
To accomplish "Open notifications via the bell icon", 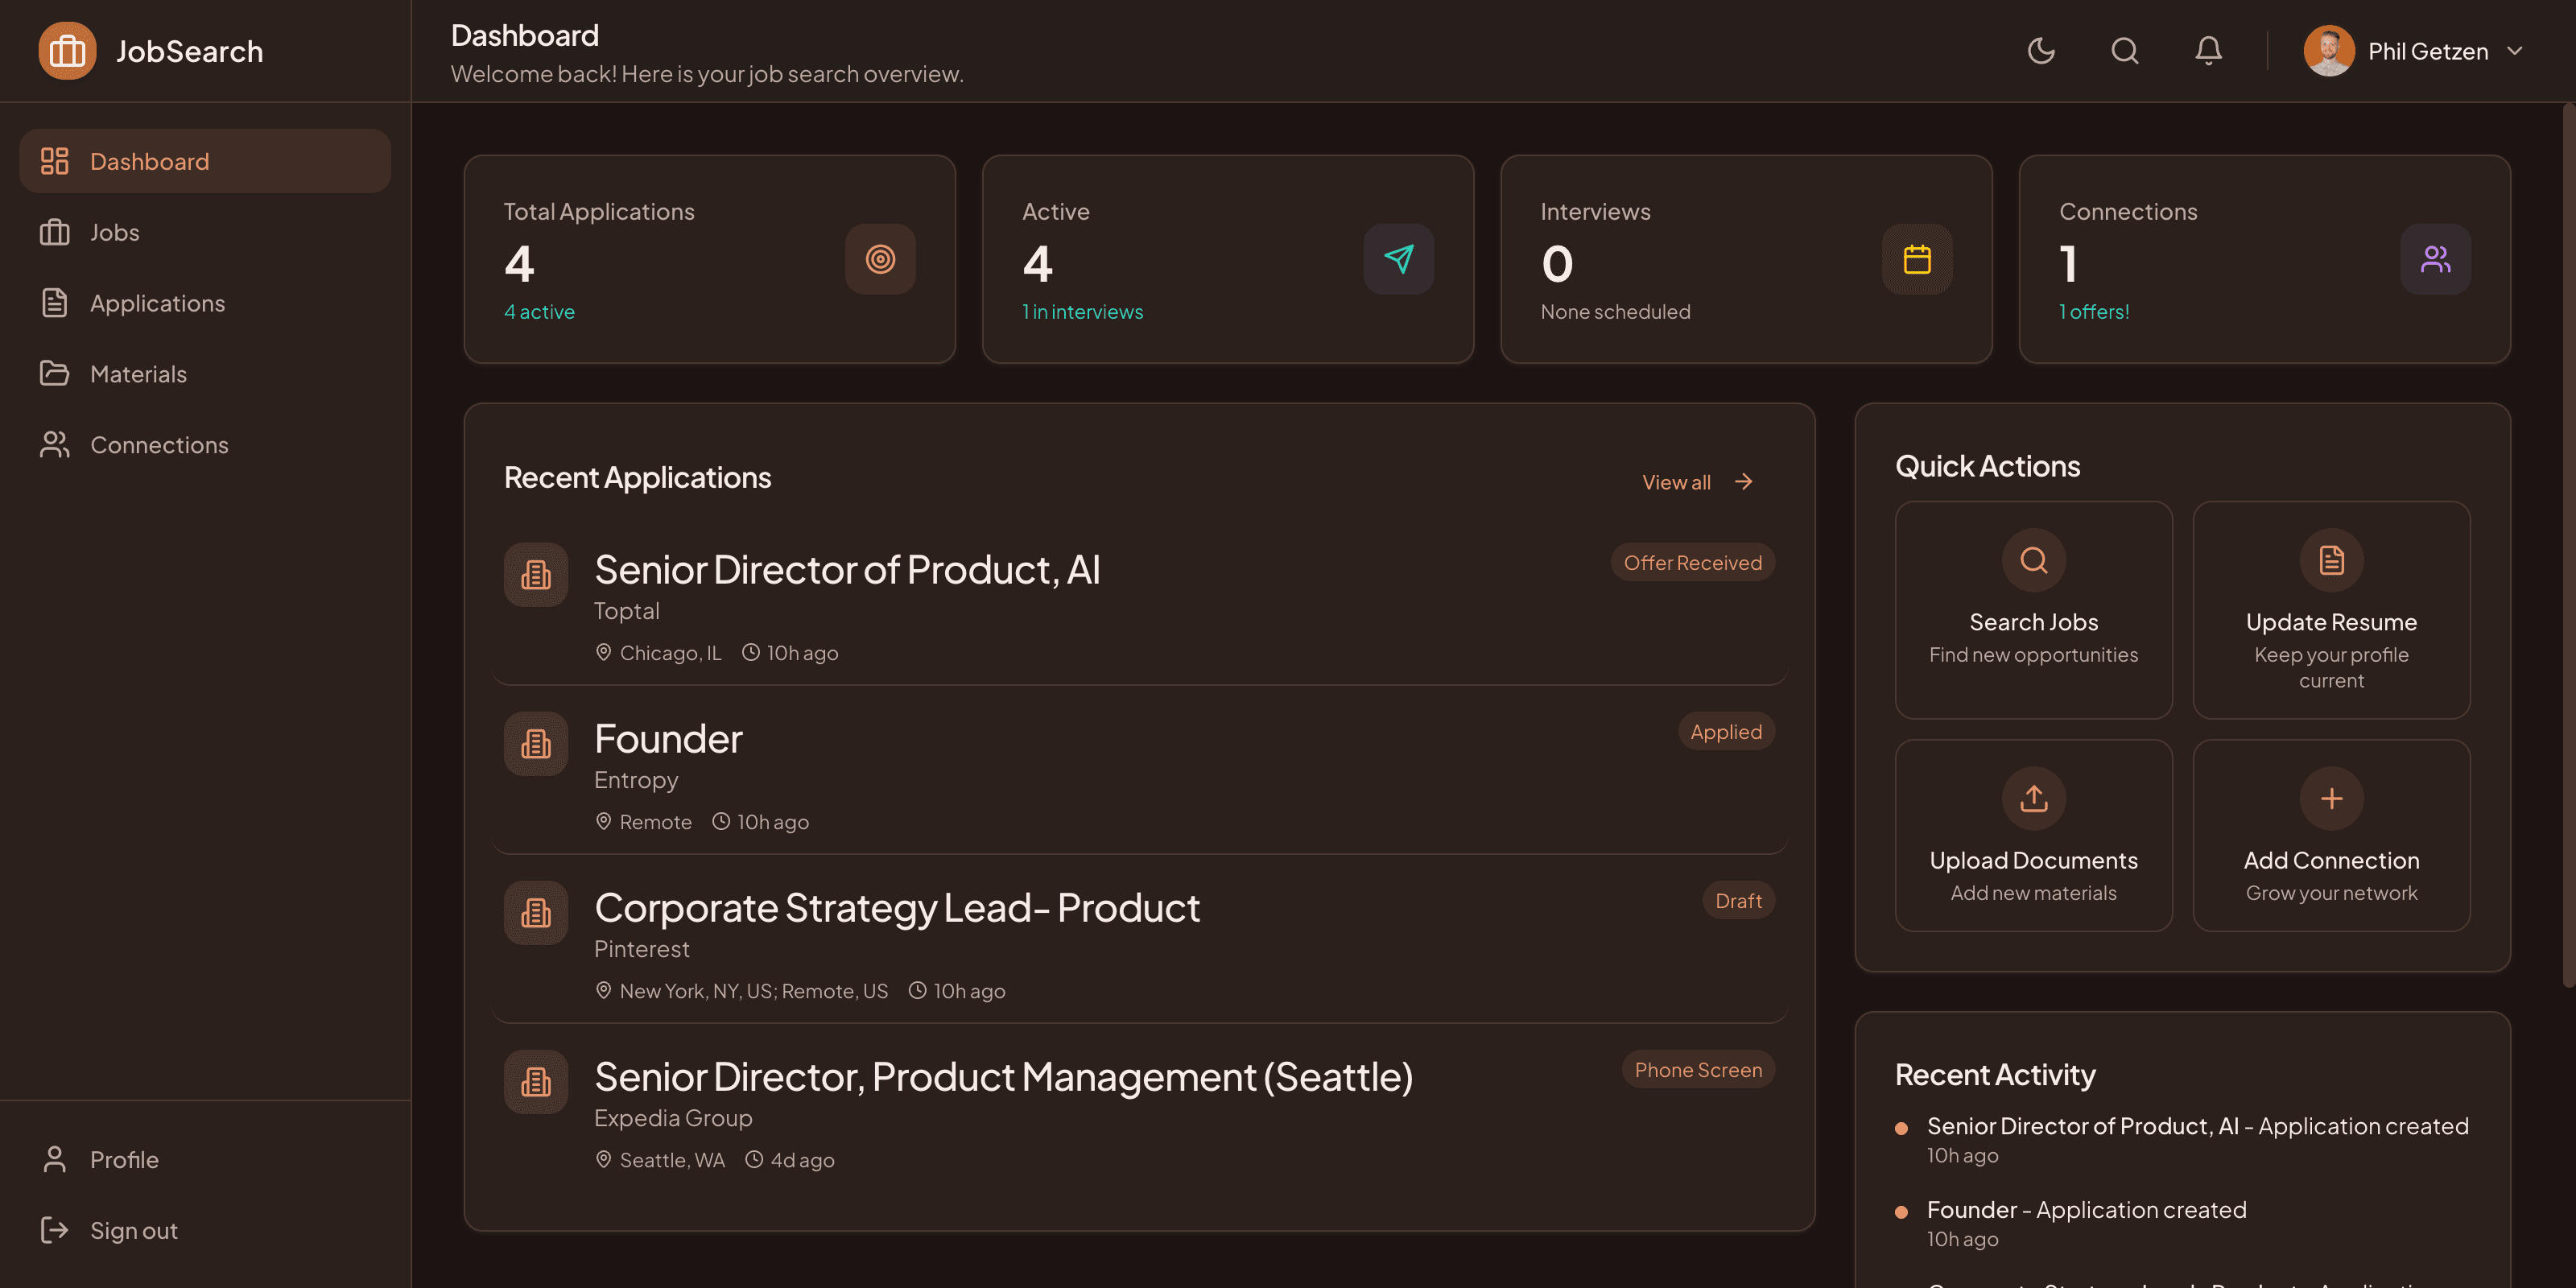I will [2208, 51].
